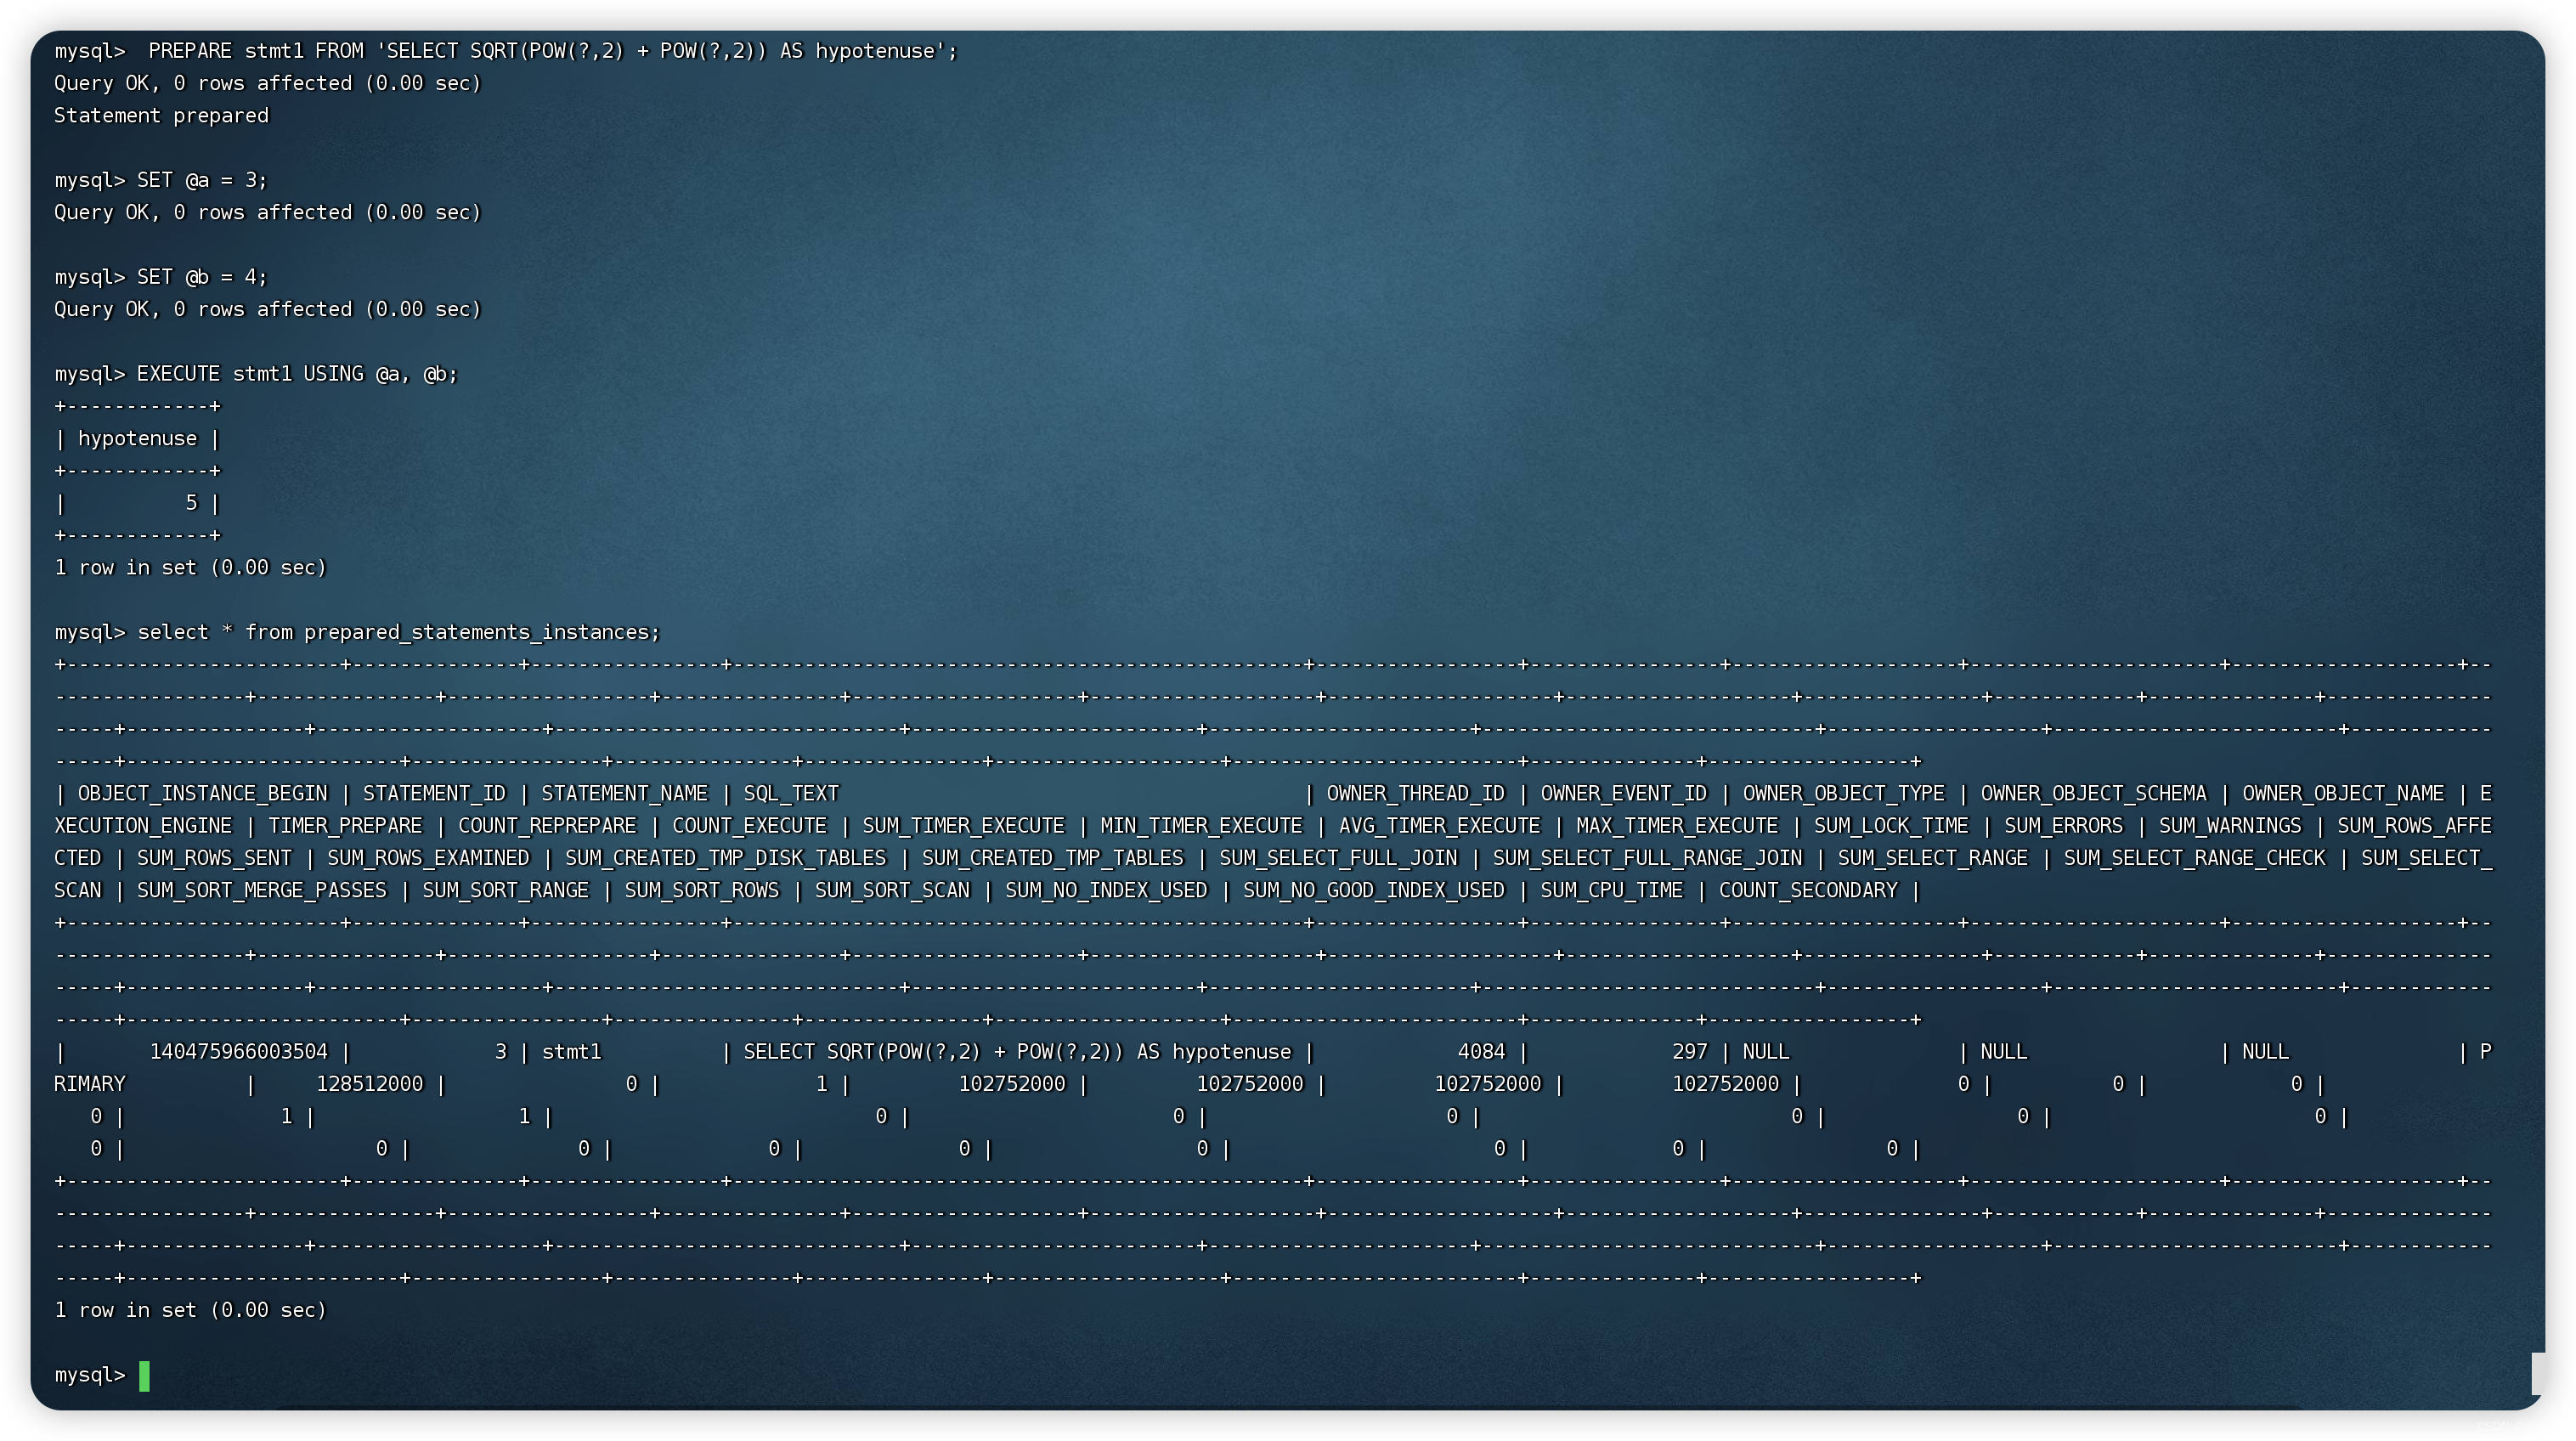Click the SUM_TIMER_EXECUTE column header

point(963,826)
